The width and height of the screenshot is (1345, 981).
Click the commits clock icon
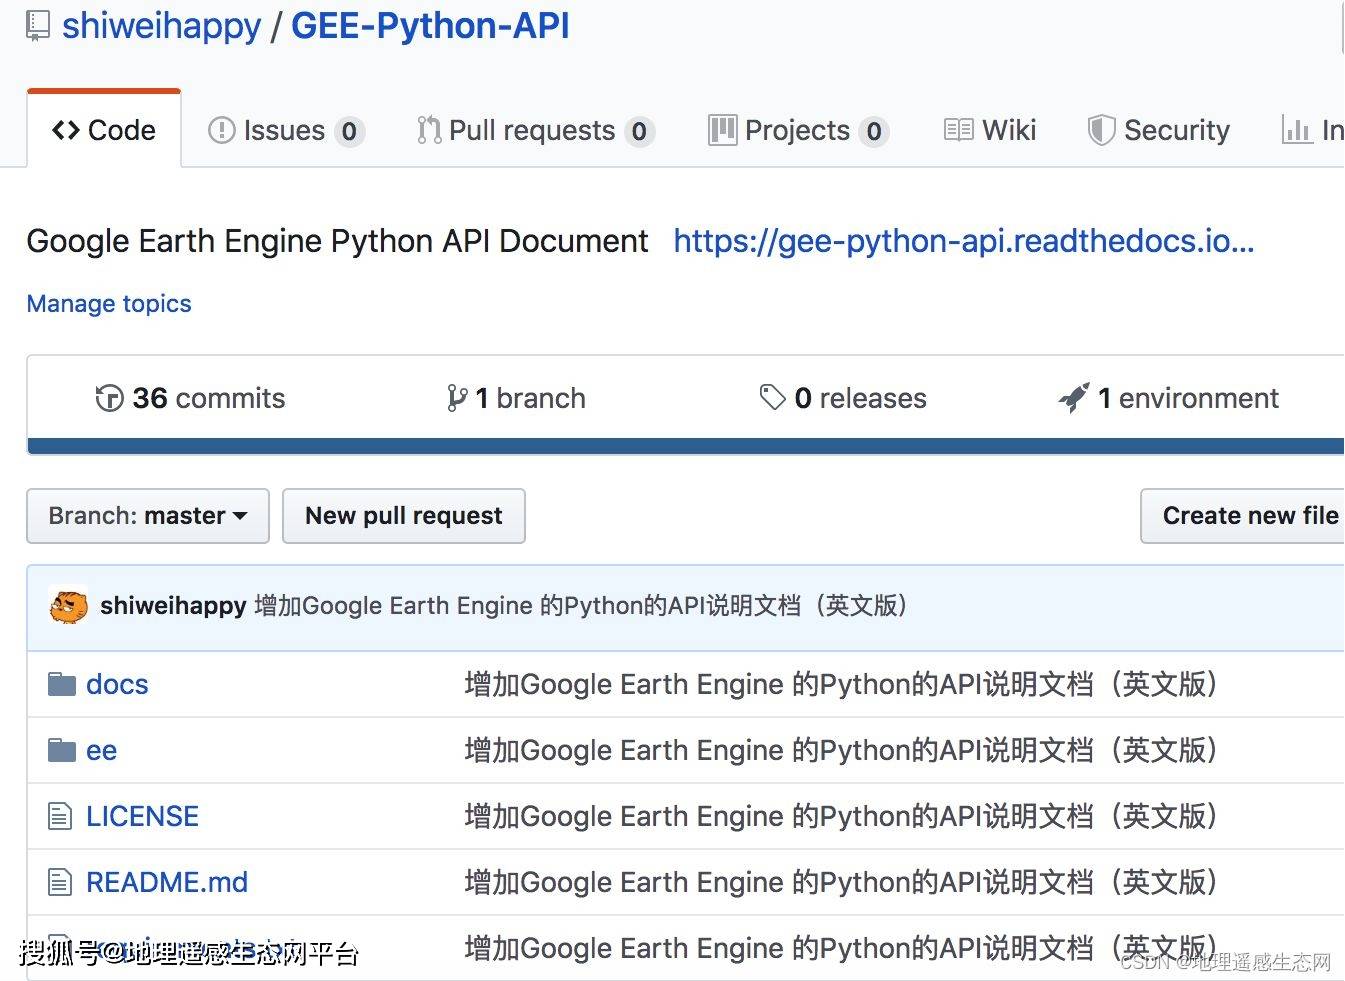109,398
